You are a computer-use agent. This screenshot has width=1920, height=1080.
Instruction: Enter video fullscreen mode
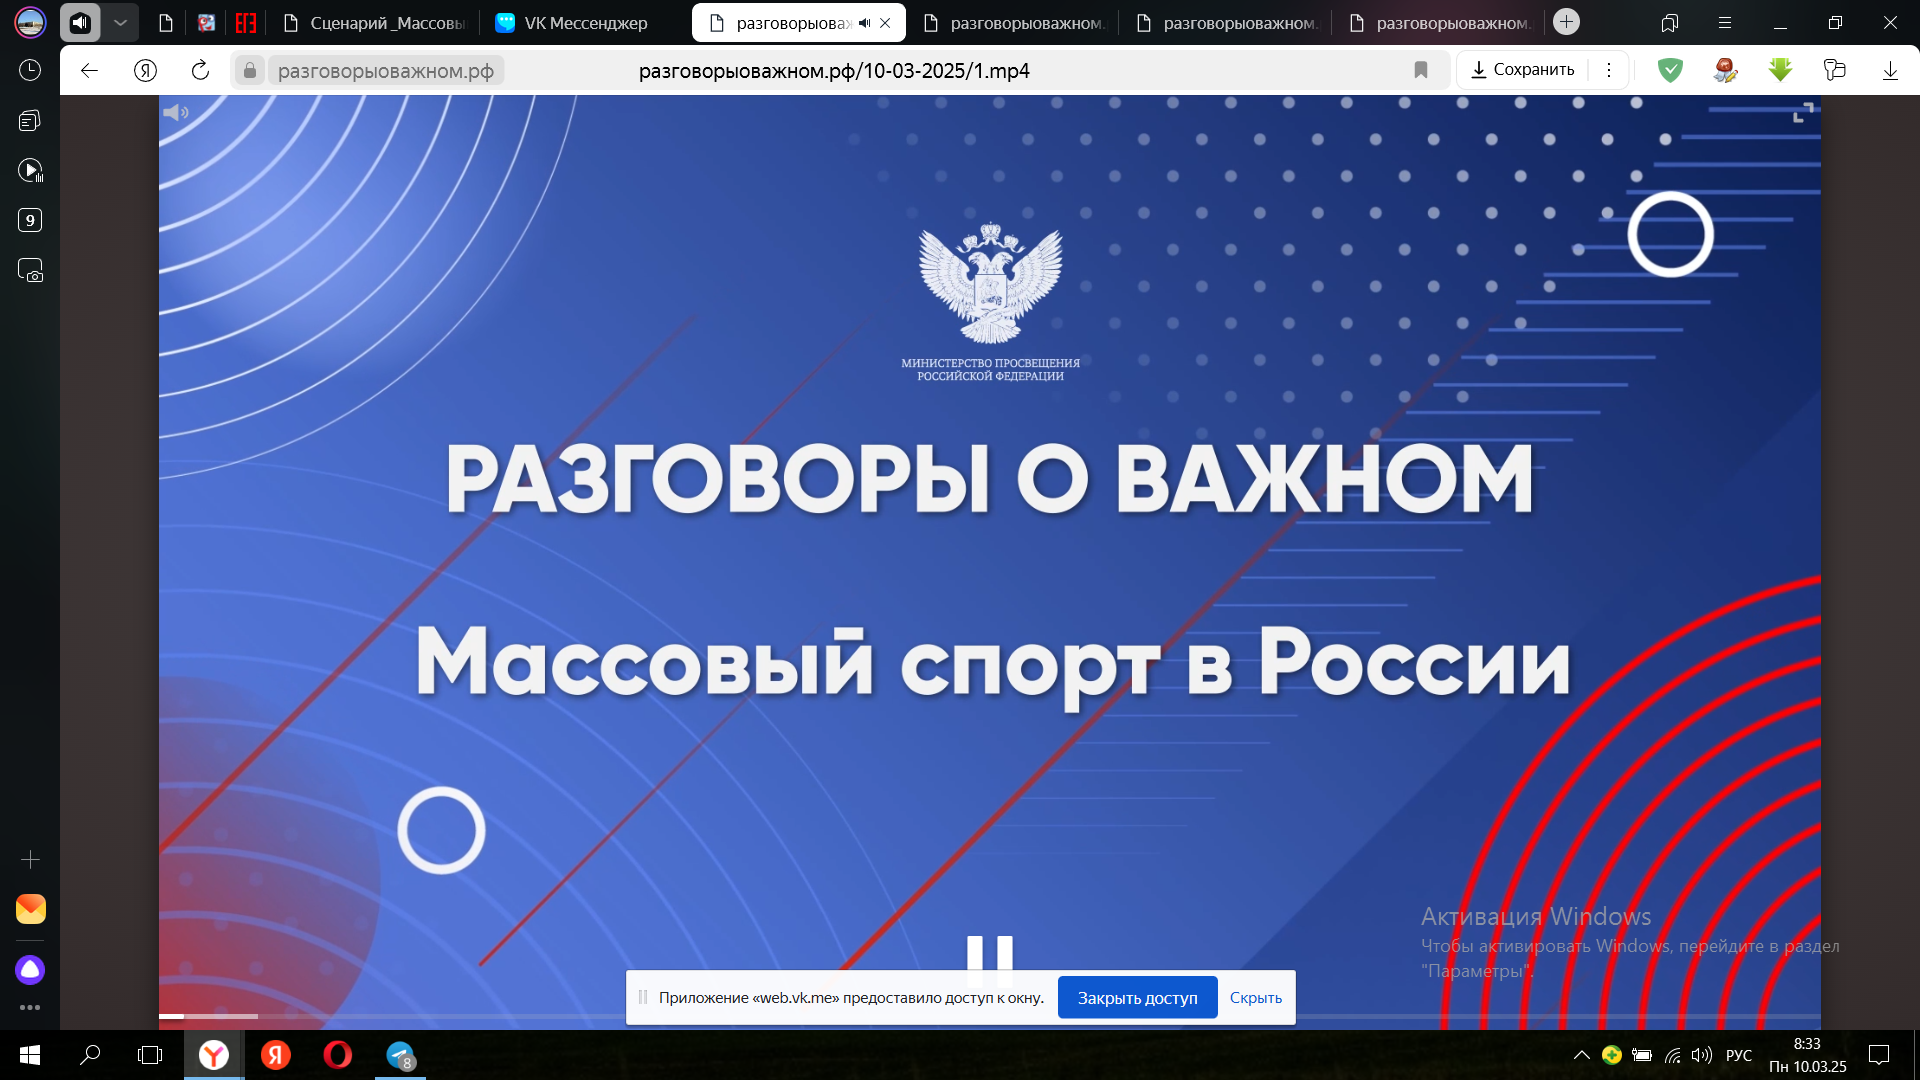[1803, 113]
